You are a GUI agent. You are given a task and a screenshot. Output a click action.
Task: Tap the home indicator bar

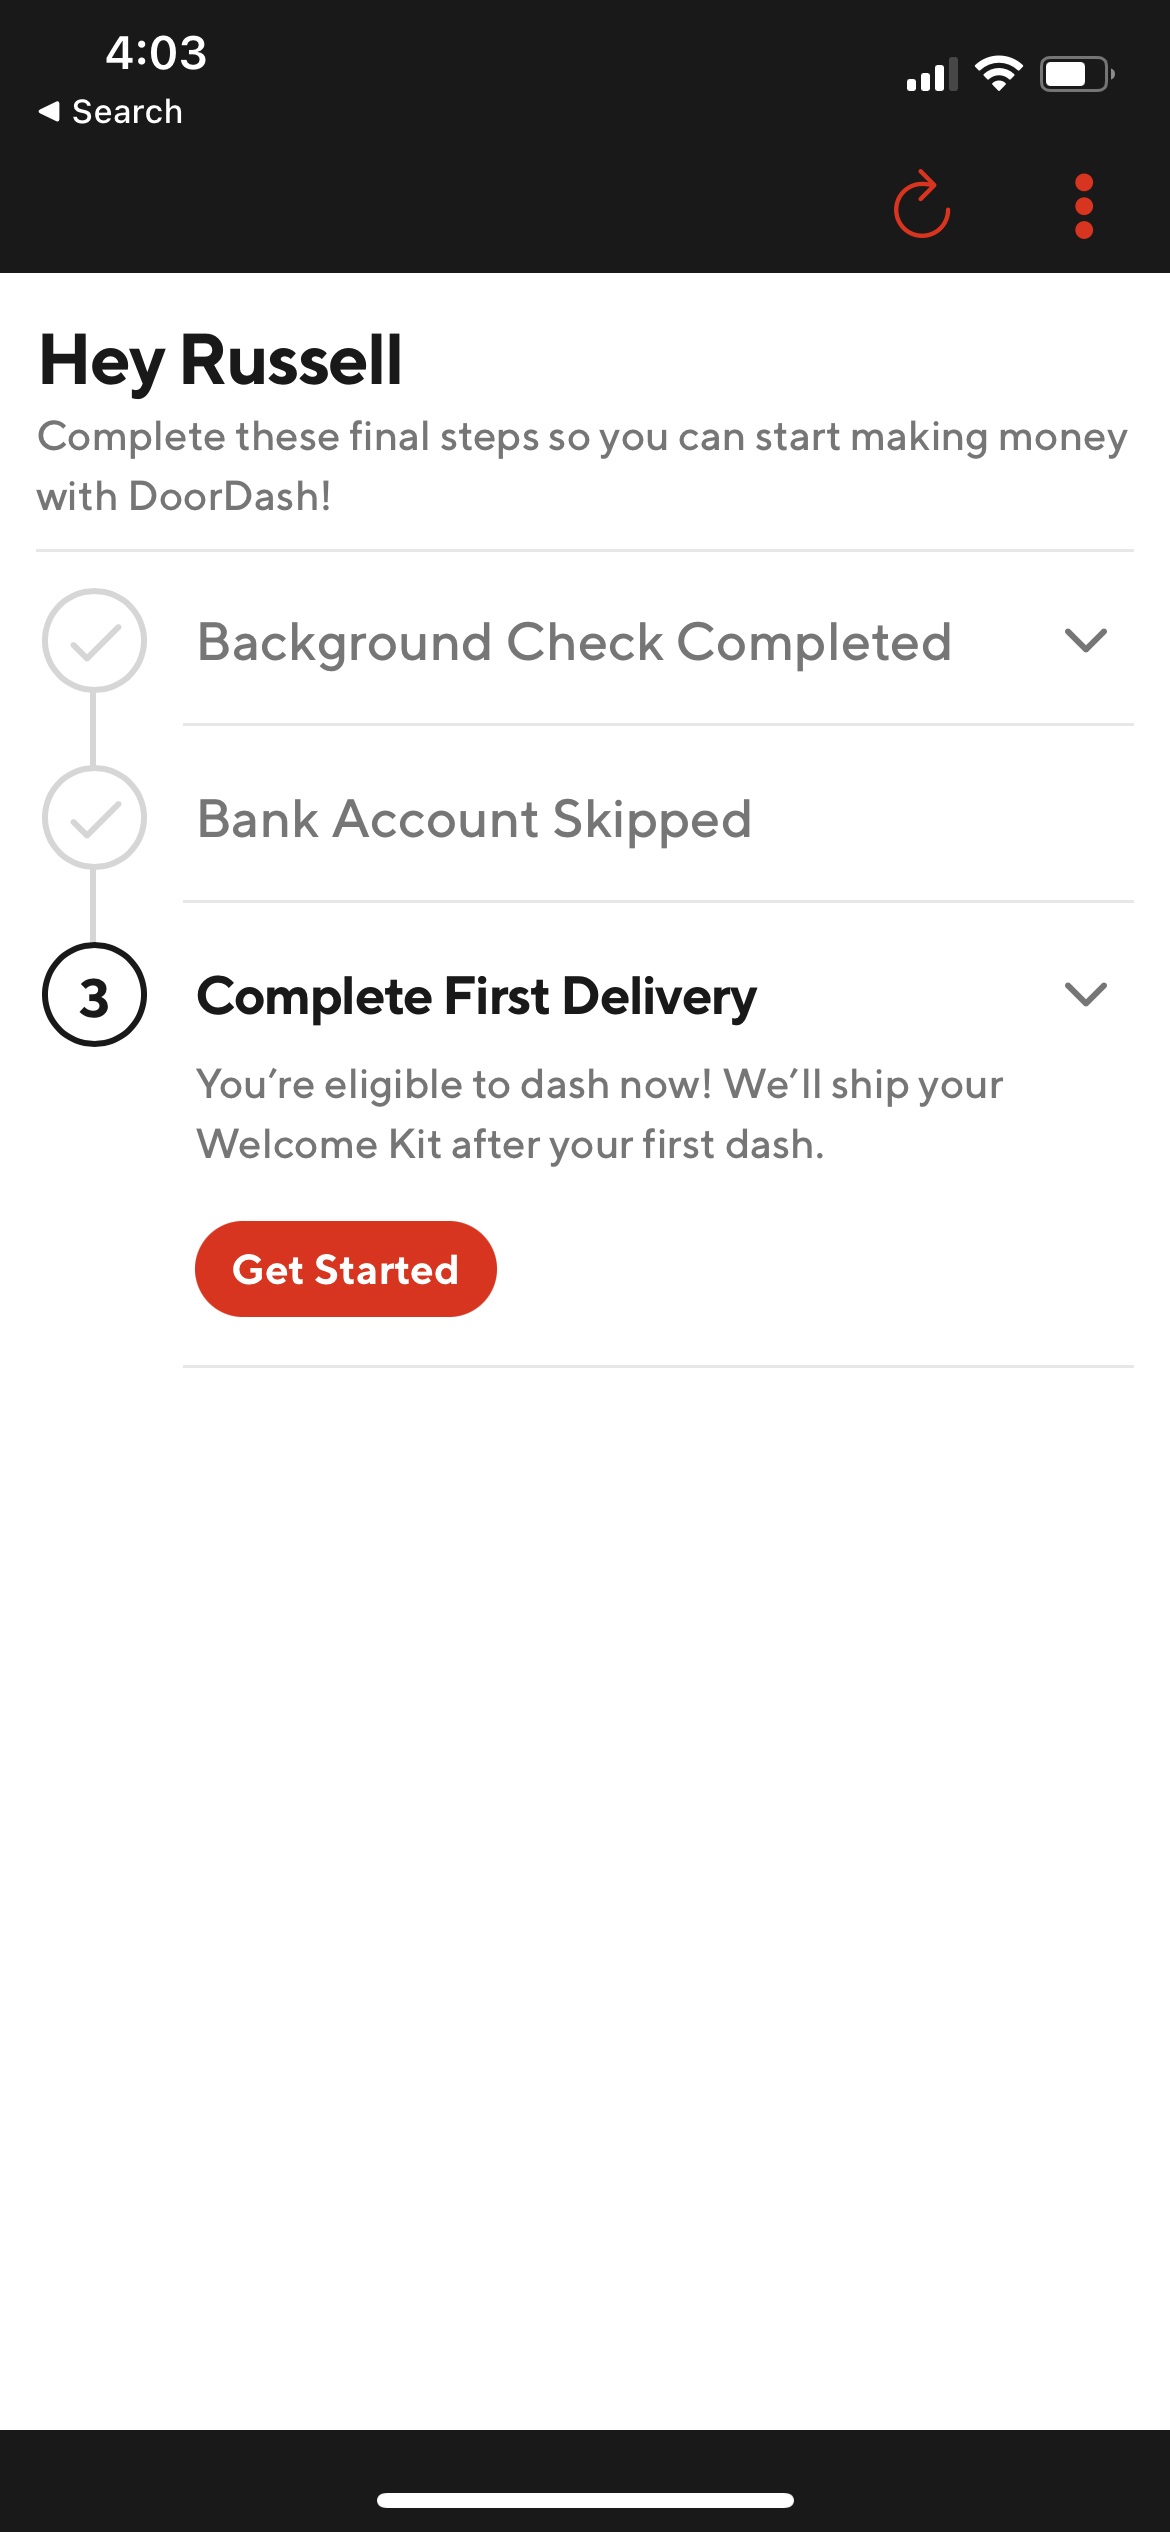point(585,2500)
